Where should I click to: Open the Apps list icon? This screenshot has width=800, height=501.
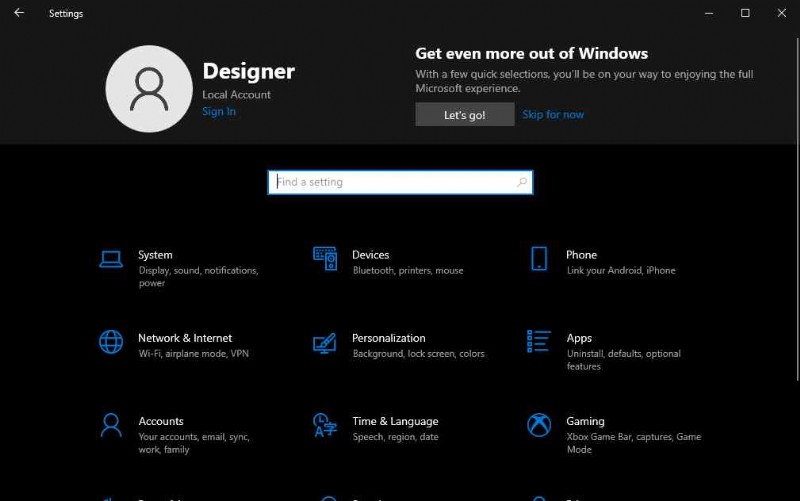click(538, 341)
